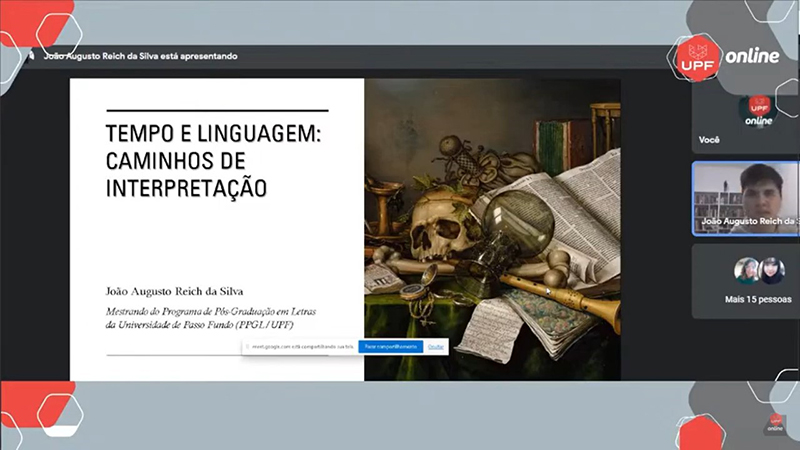Click 'Mestrando do Programa de Pós-Graduação' subtitle
The height and width of the screenshot is (450, 800).
pos(211,318)
